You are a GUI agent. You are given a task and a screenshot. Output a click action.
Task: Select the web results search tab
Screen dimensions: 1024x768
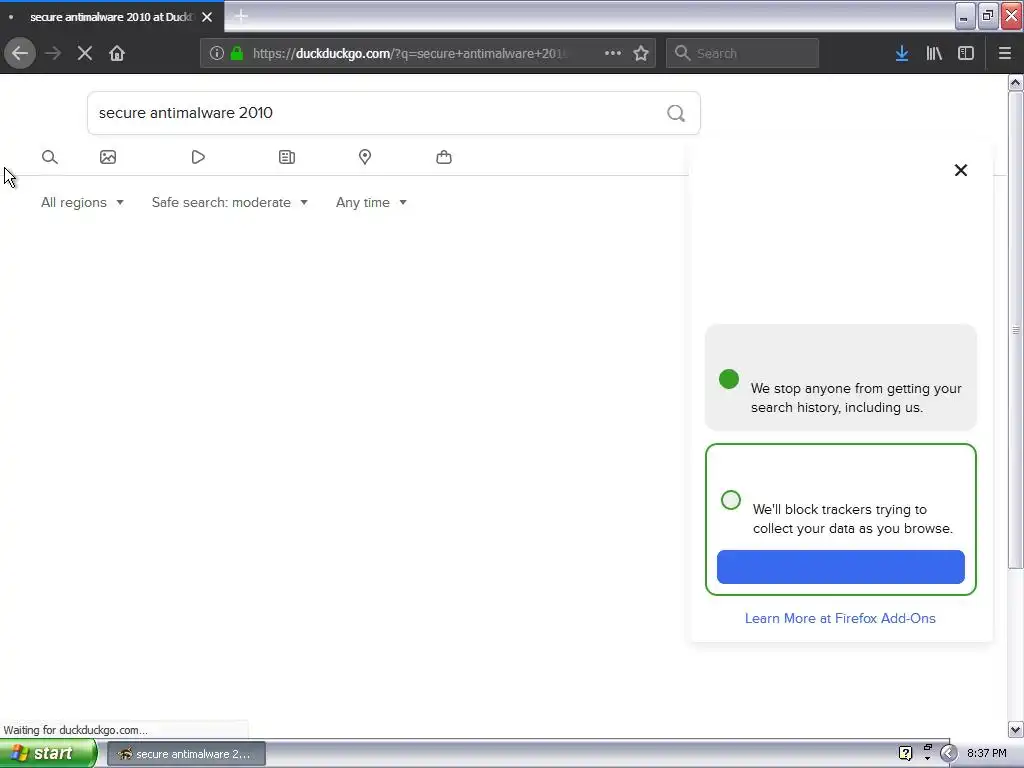[x=50, y=157]
